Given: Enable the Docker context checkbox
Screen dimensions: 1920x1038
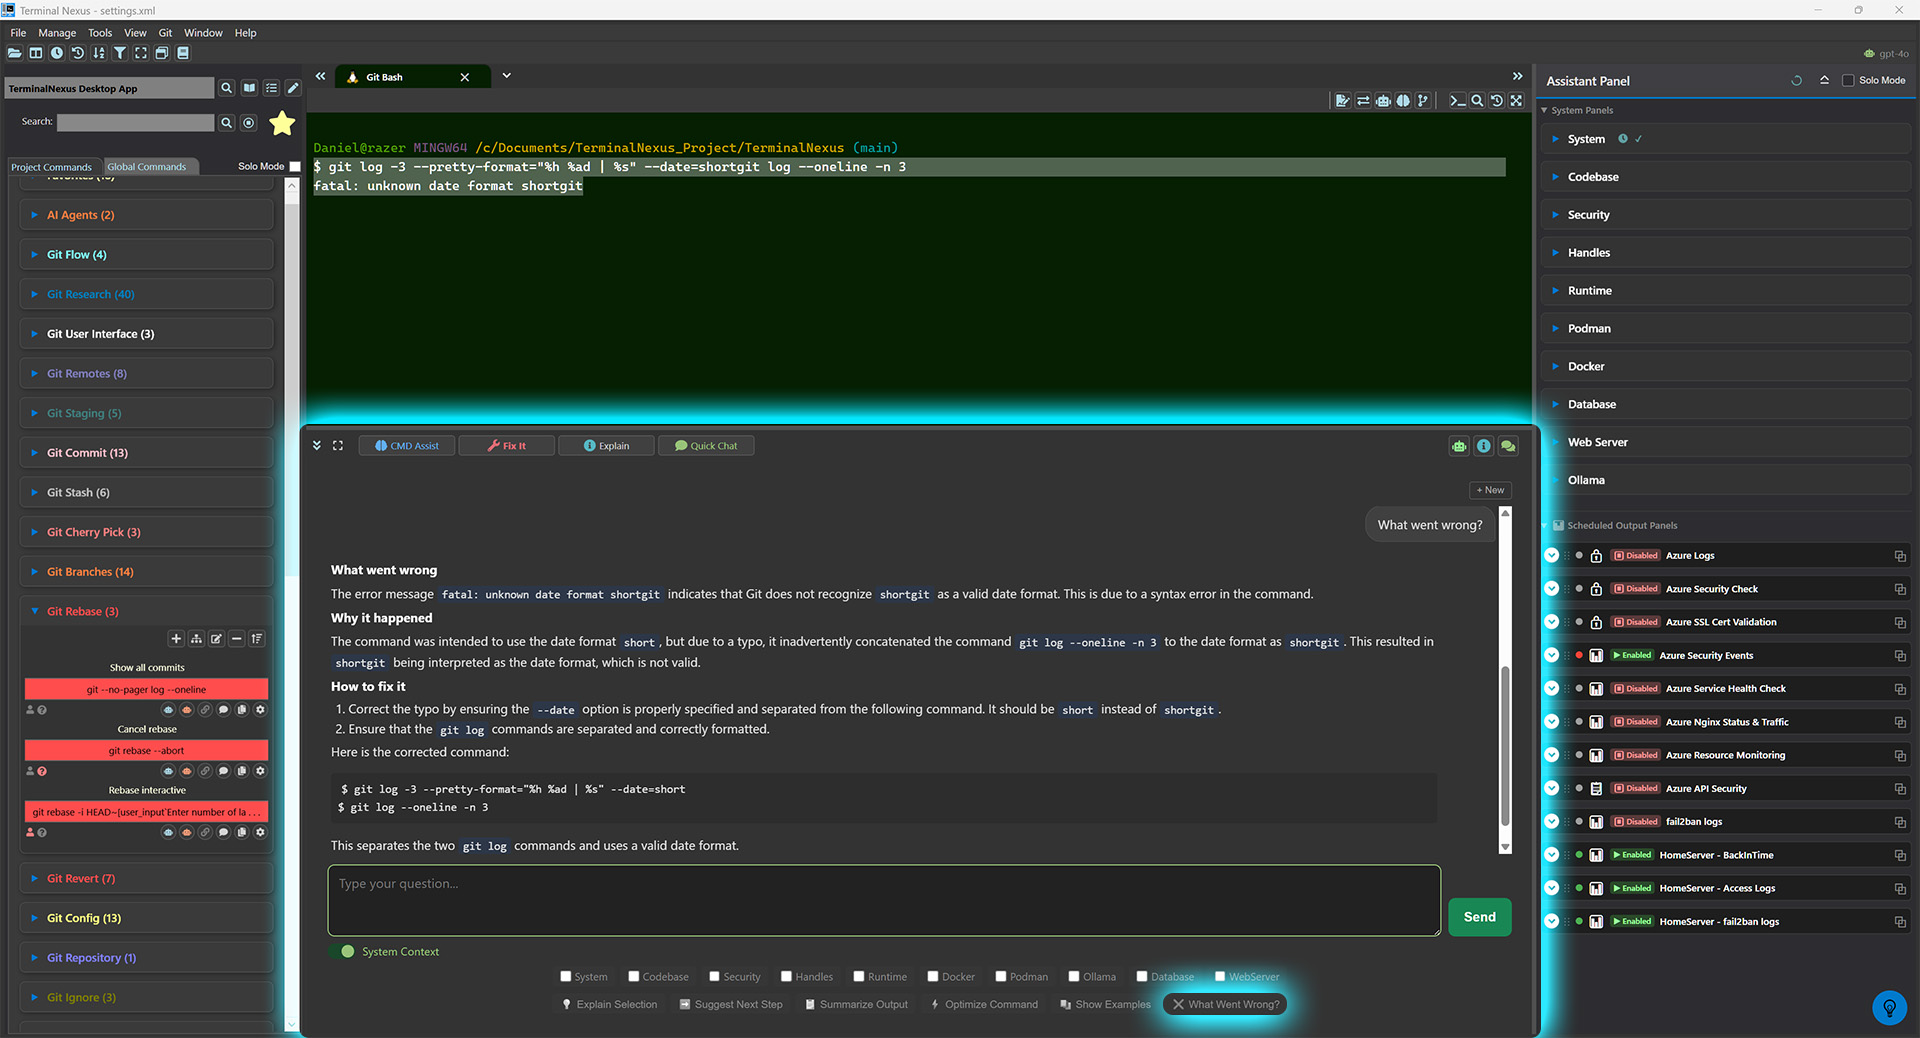Looking at the screenshot, I should (x=933, y=977).
